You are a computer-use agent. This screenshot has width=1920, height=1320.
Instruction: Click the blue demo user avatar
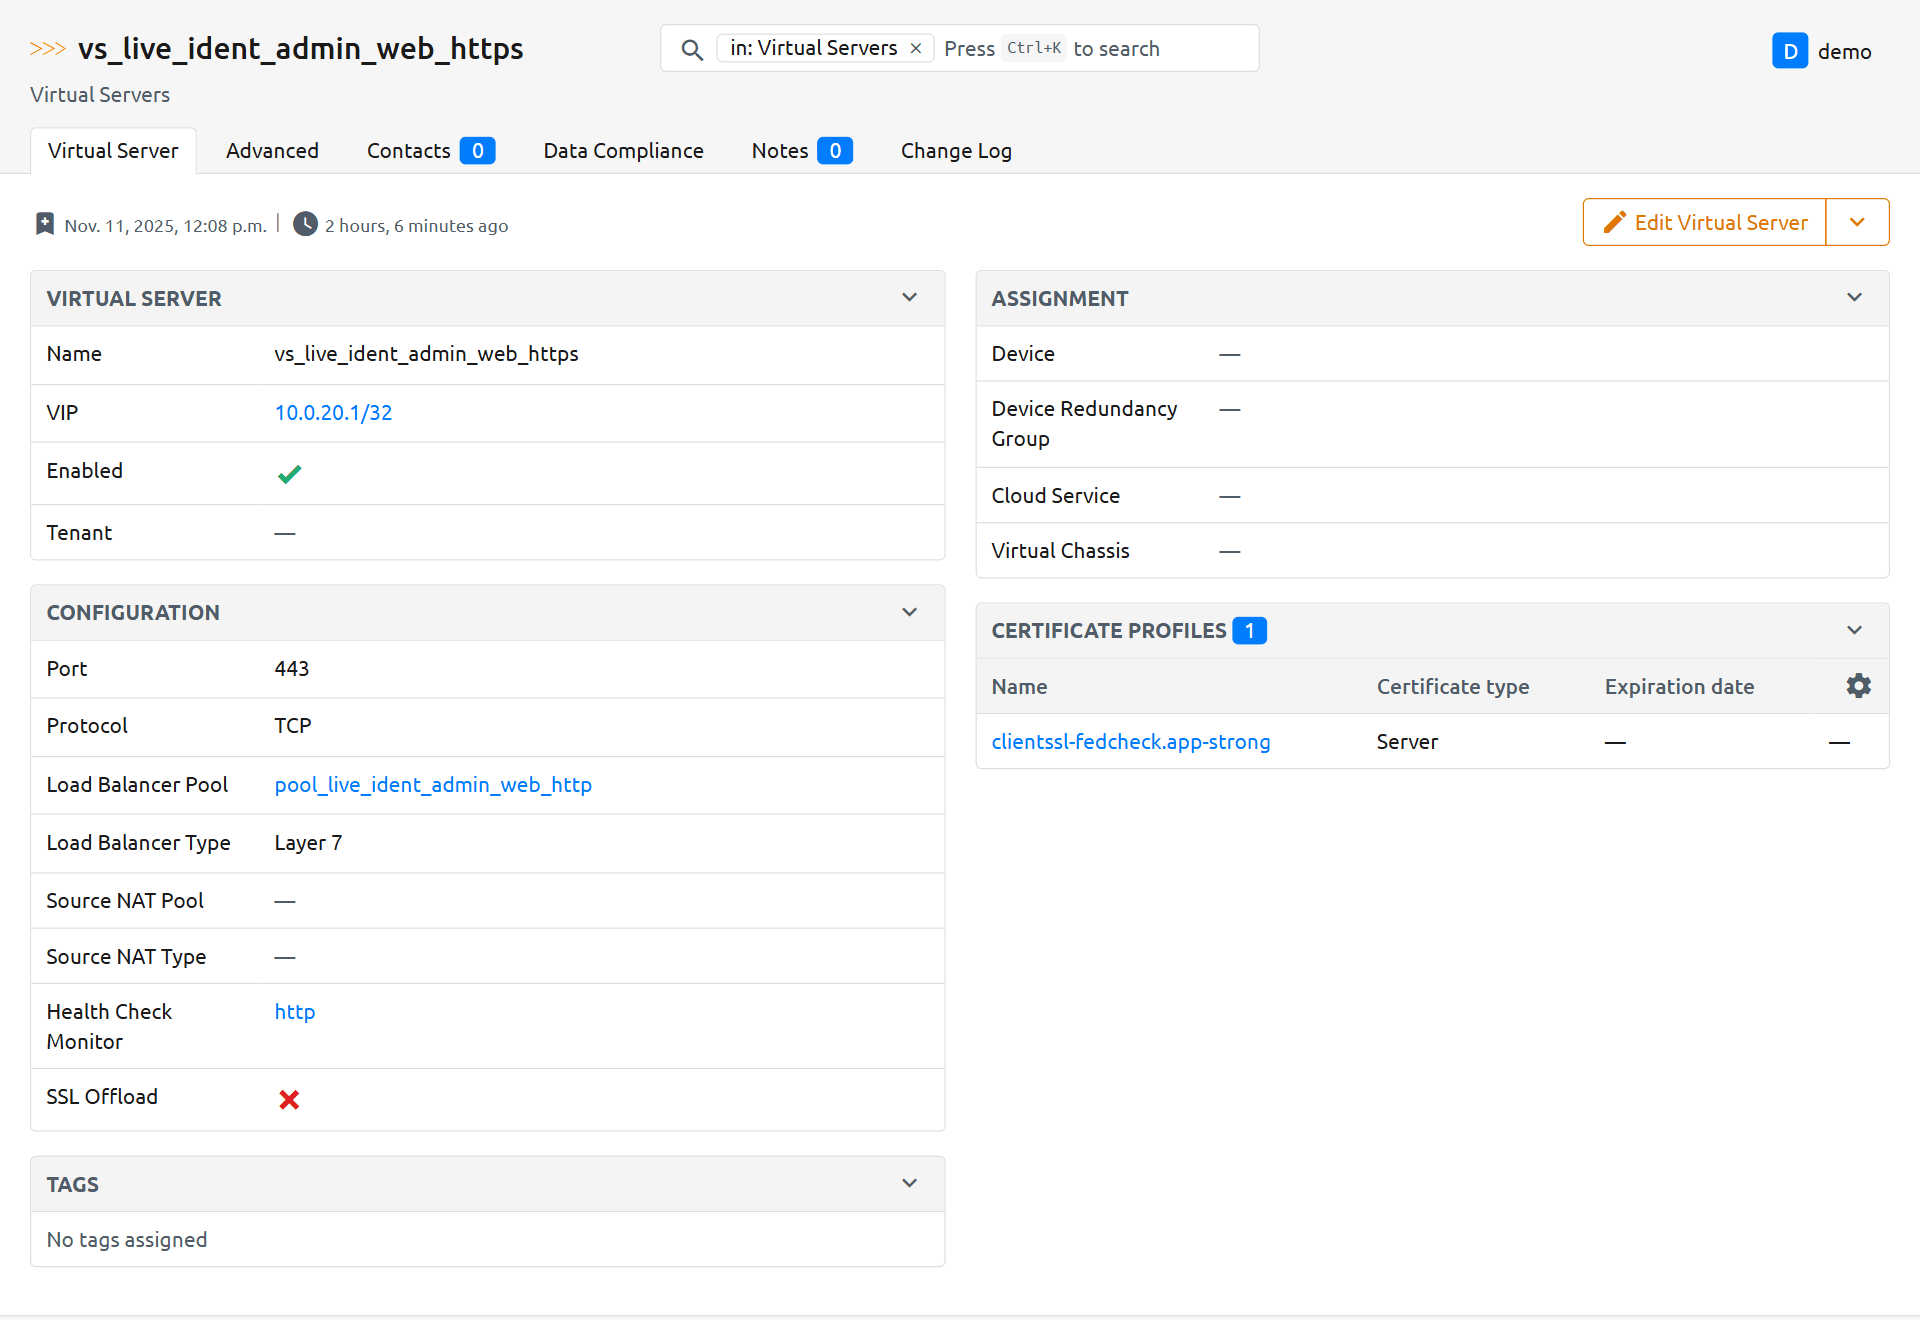pos(1789,51)
